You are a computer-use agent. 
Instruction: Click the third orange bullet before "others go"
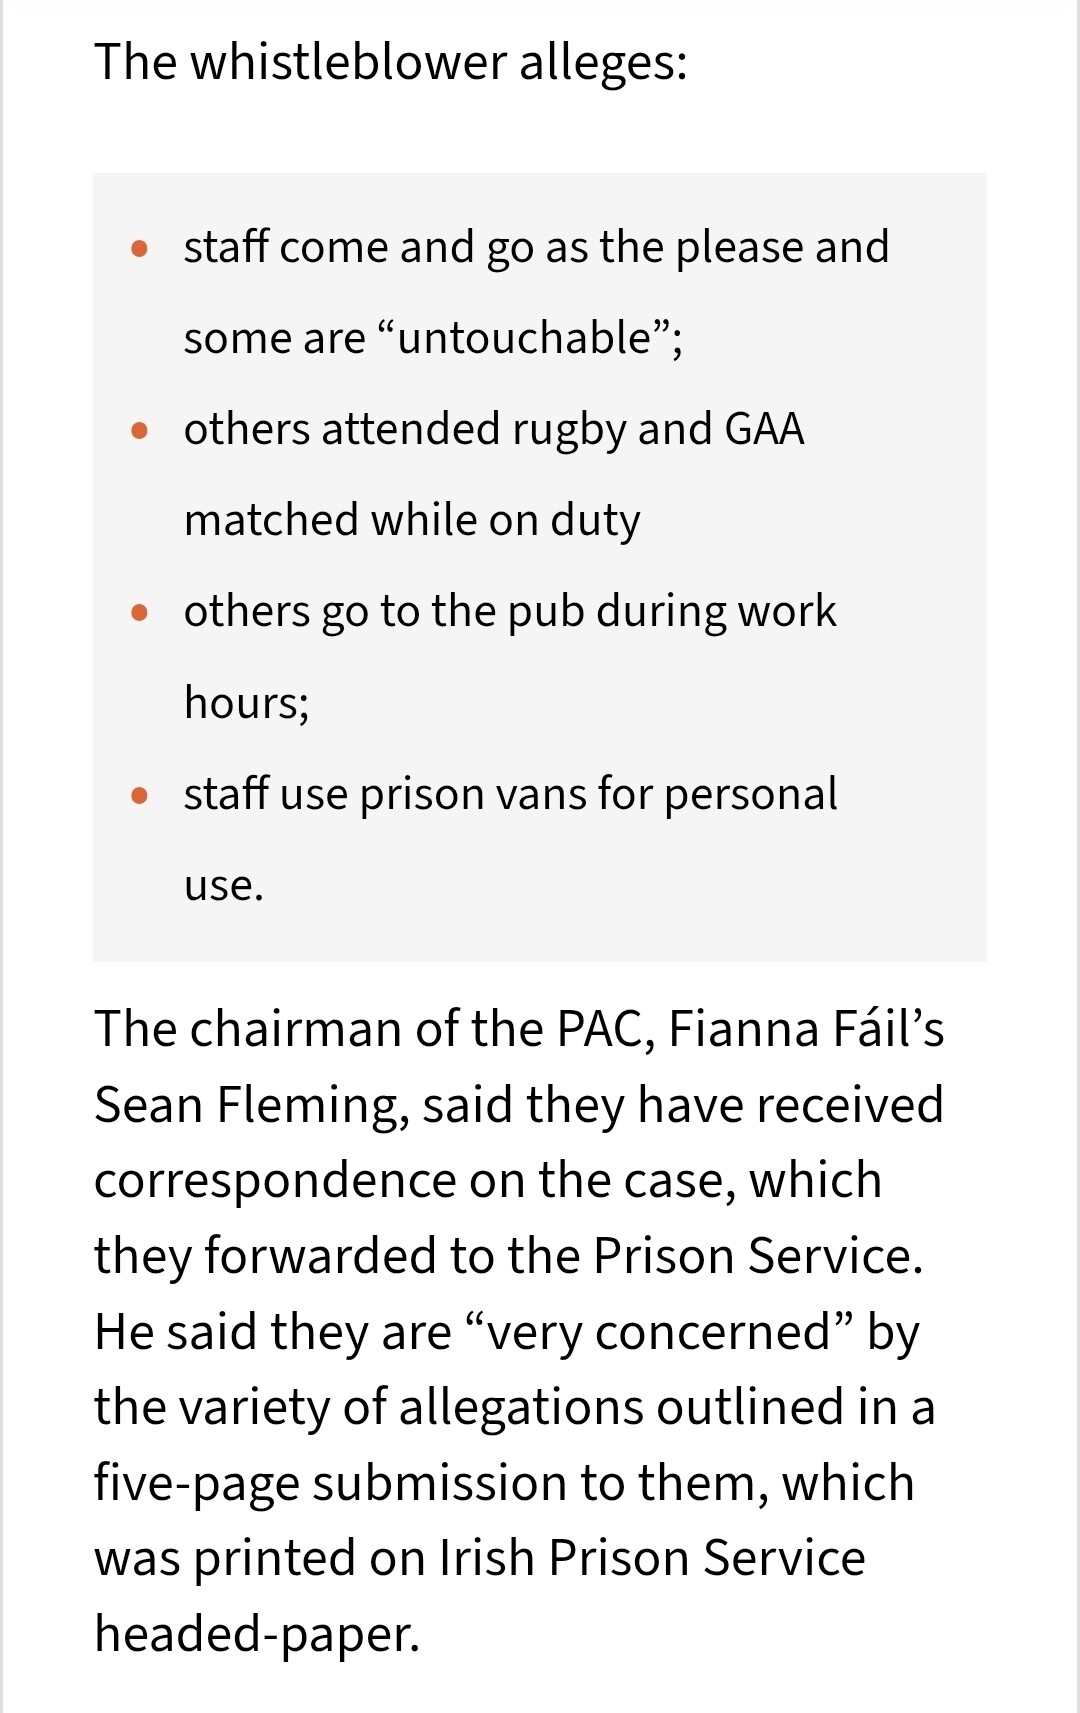[x=140, y=612]
